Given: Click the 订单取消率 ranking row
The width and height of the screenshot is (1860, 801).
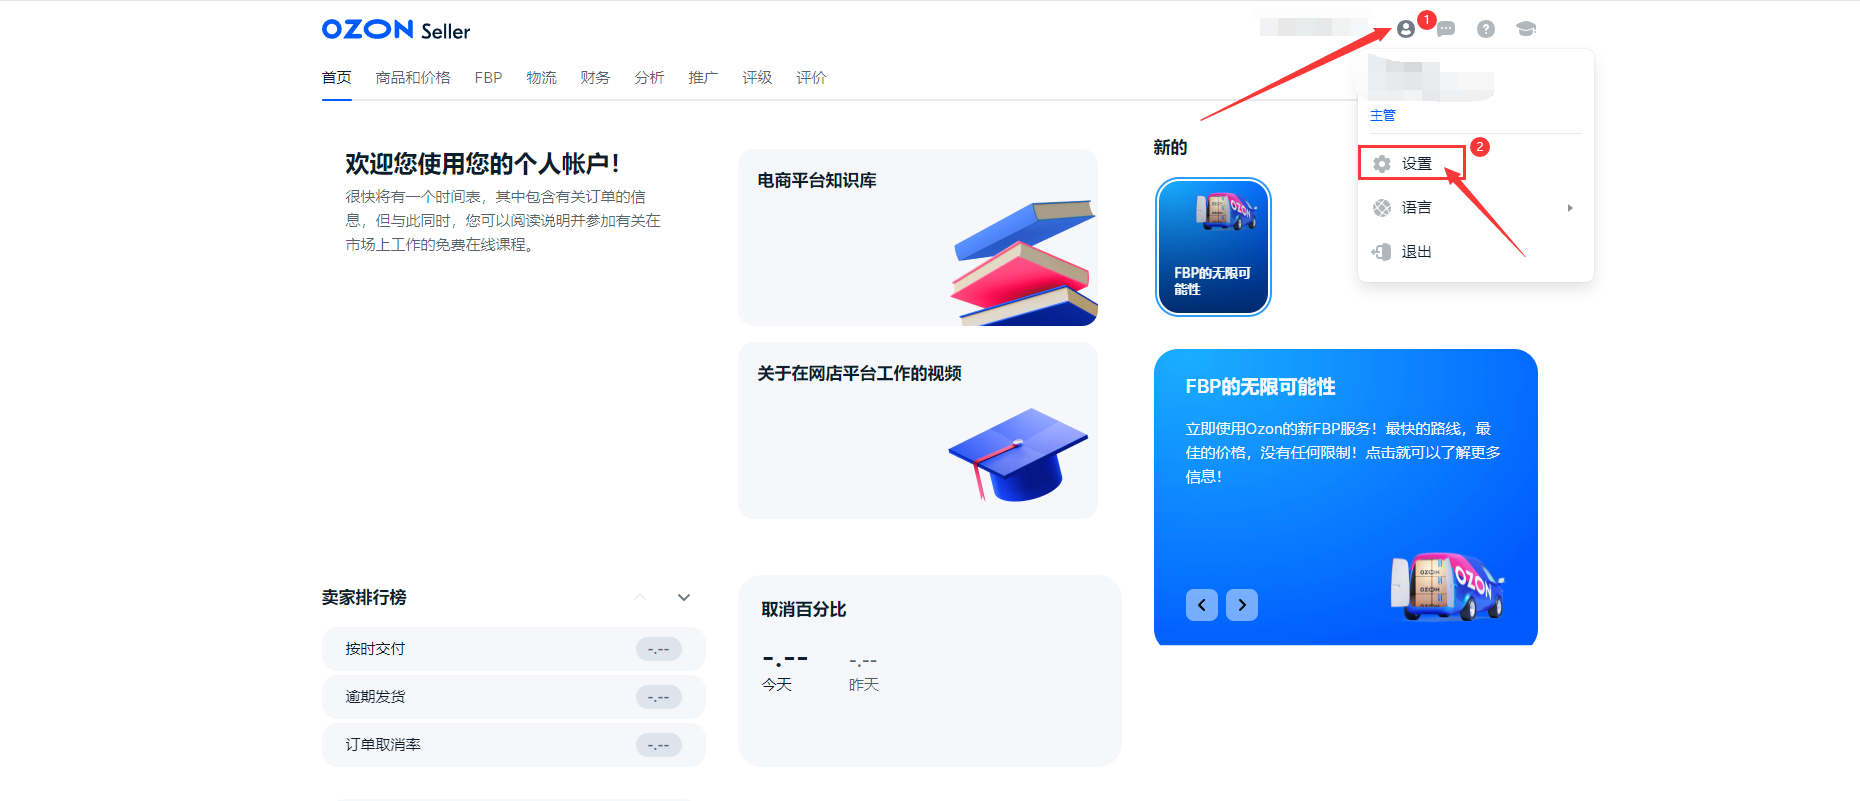Looking at the screenshot, I should [x=514, y=745].
